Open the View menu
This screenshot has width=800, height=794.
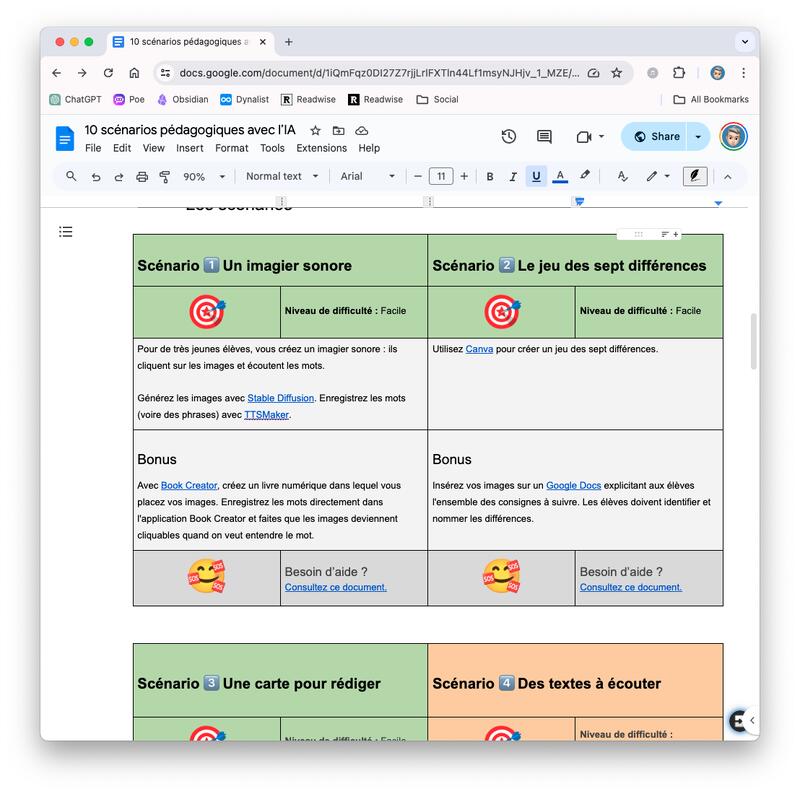(154, 148)
